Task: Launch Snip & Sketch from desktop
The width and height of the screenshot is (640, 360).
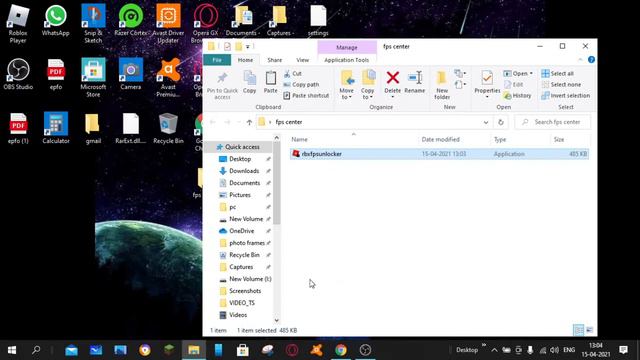Action: pos(93,24)
